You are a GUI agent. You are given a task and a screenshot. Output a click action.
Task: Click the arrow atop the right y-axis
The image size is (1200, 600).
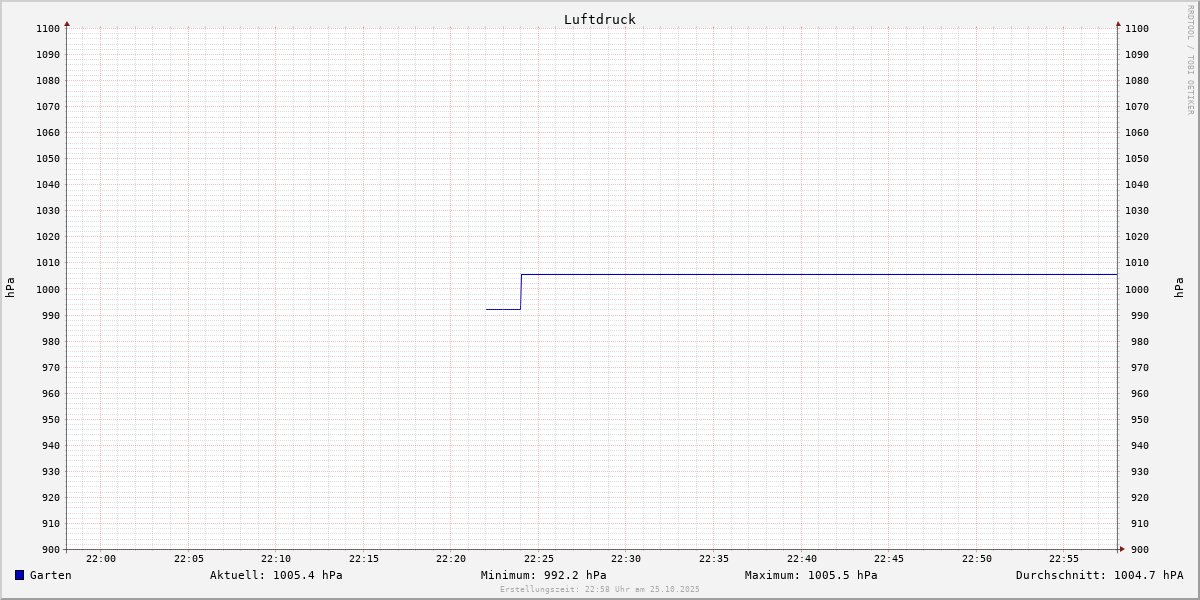pos(1118,23)
